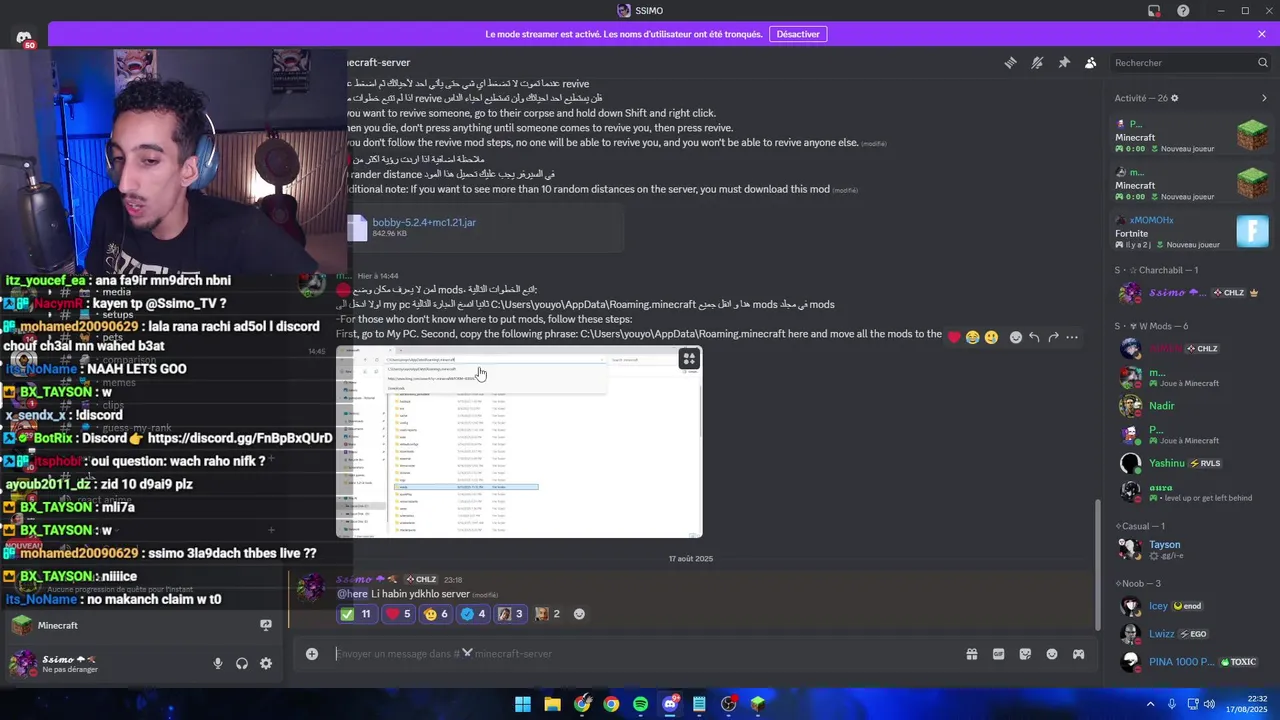1280x720 pixels.
Task: Toggle microphone mute in user panel
Action: pyautogui.click(x=218, y=663)
